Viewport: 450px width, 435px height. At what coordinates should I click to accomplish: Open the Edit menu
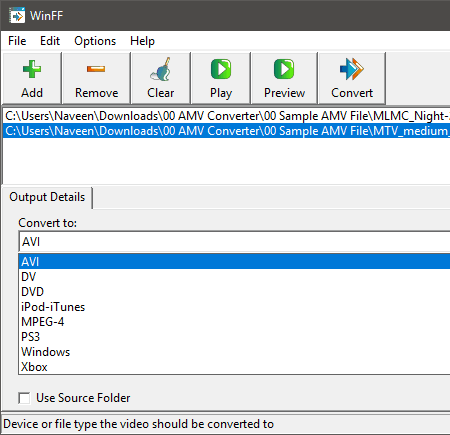(x=50, y=41)
